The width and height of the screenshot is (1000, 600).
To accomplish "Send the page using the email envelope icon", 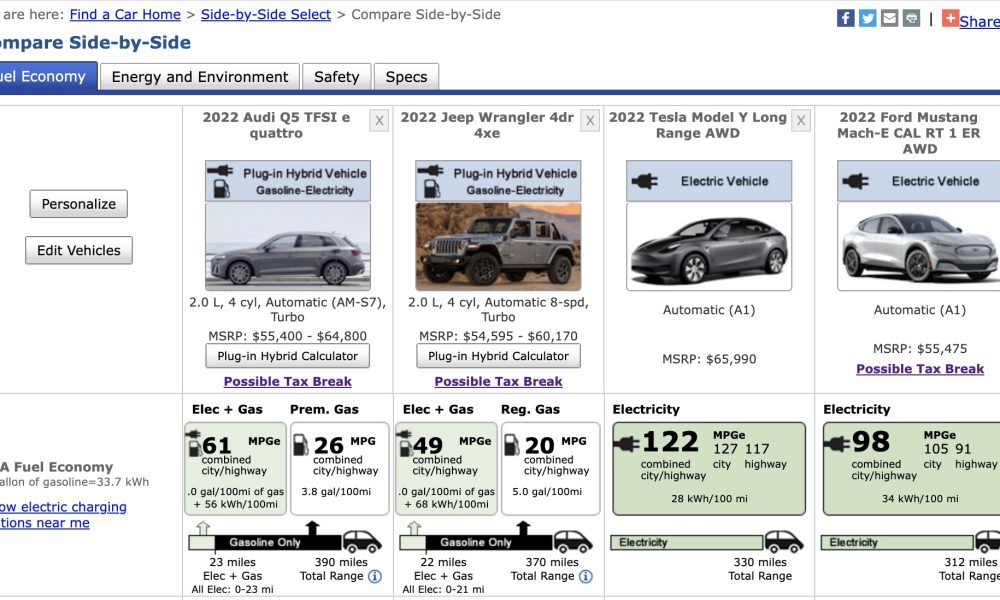I will (x=889, y=18).
